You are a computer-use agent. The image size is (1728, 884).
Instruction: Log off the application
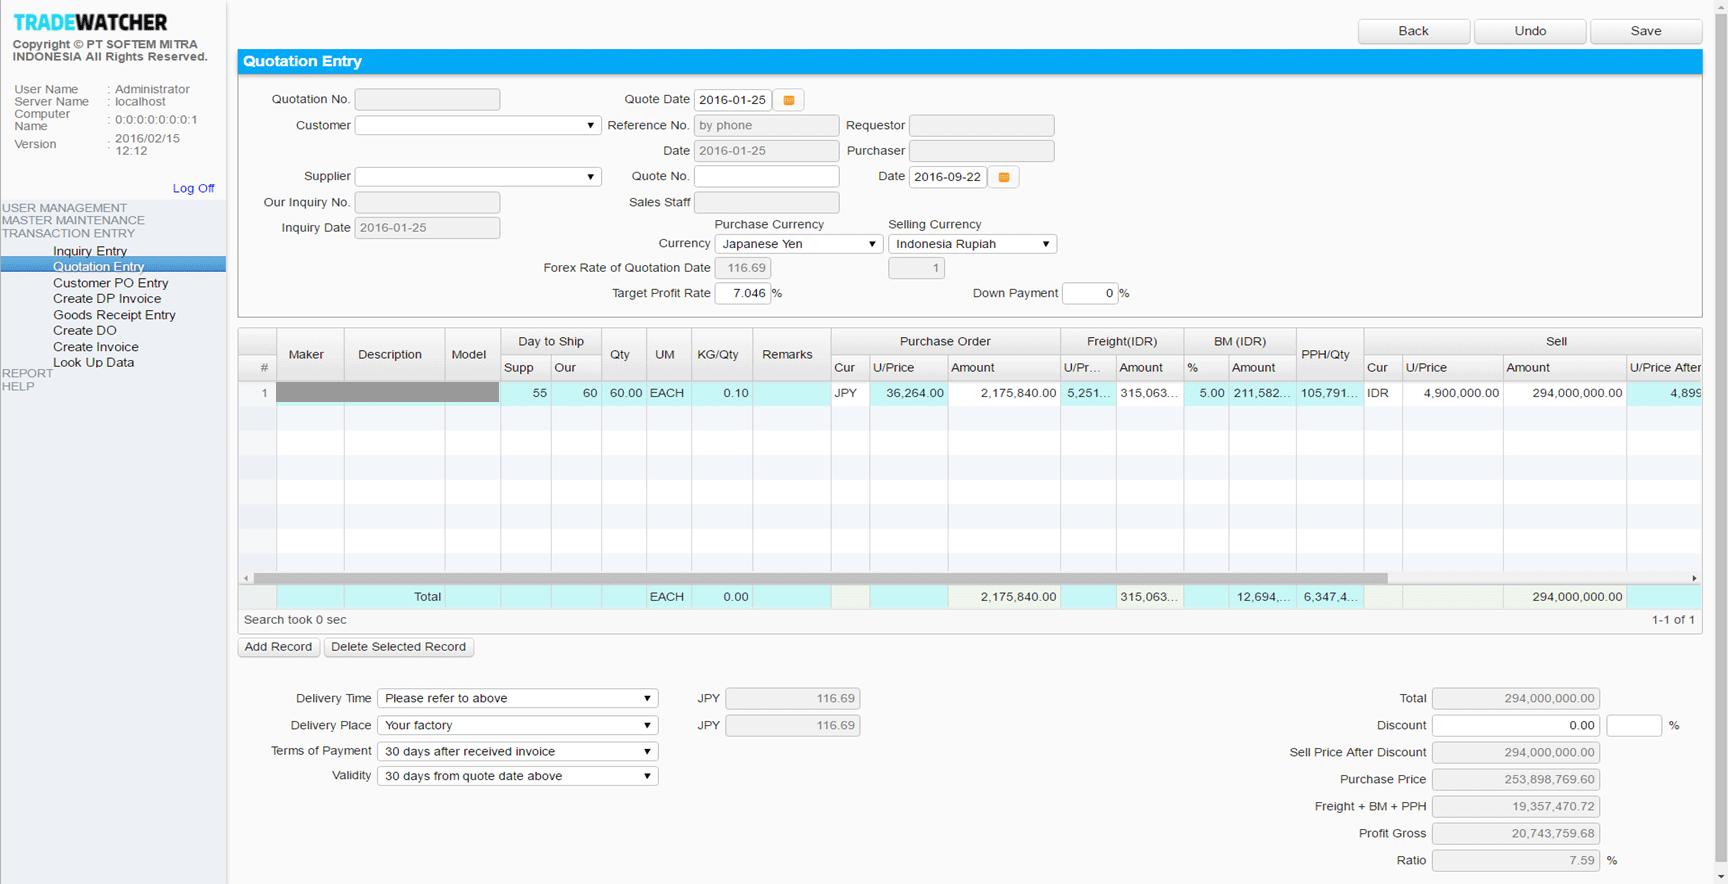(x=193, y=188)
